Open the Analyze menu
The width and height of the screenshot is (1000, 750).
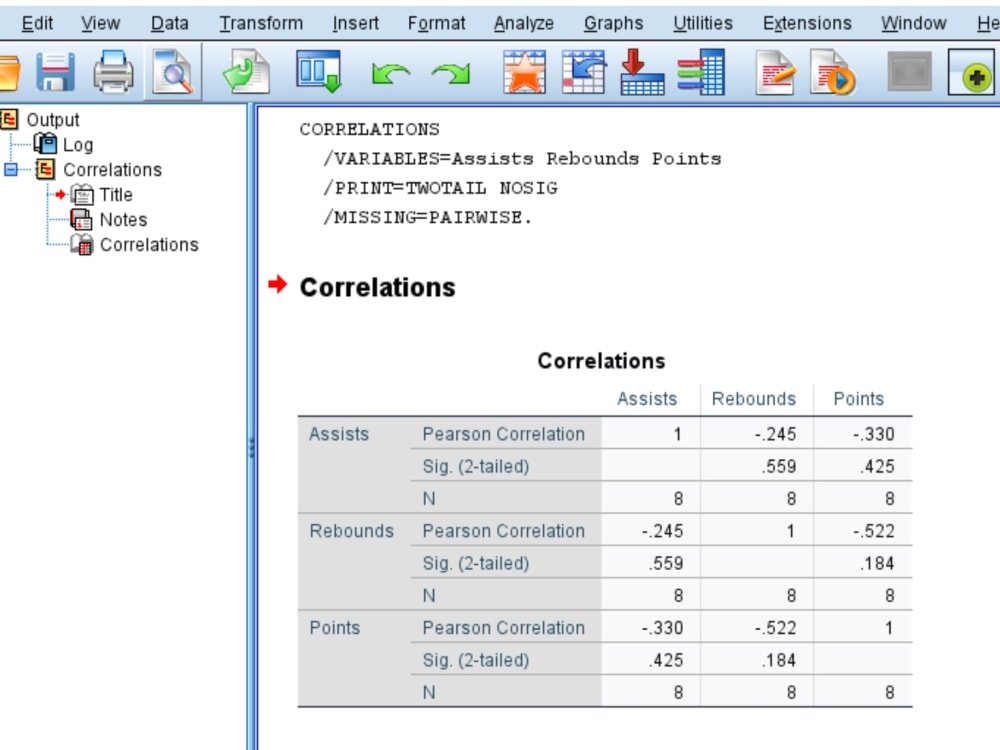pyautogui.click(x=524, y=24)
